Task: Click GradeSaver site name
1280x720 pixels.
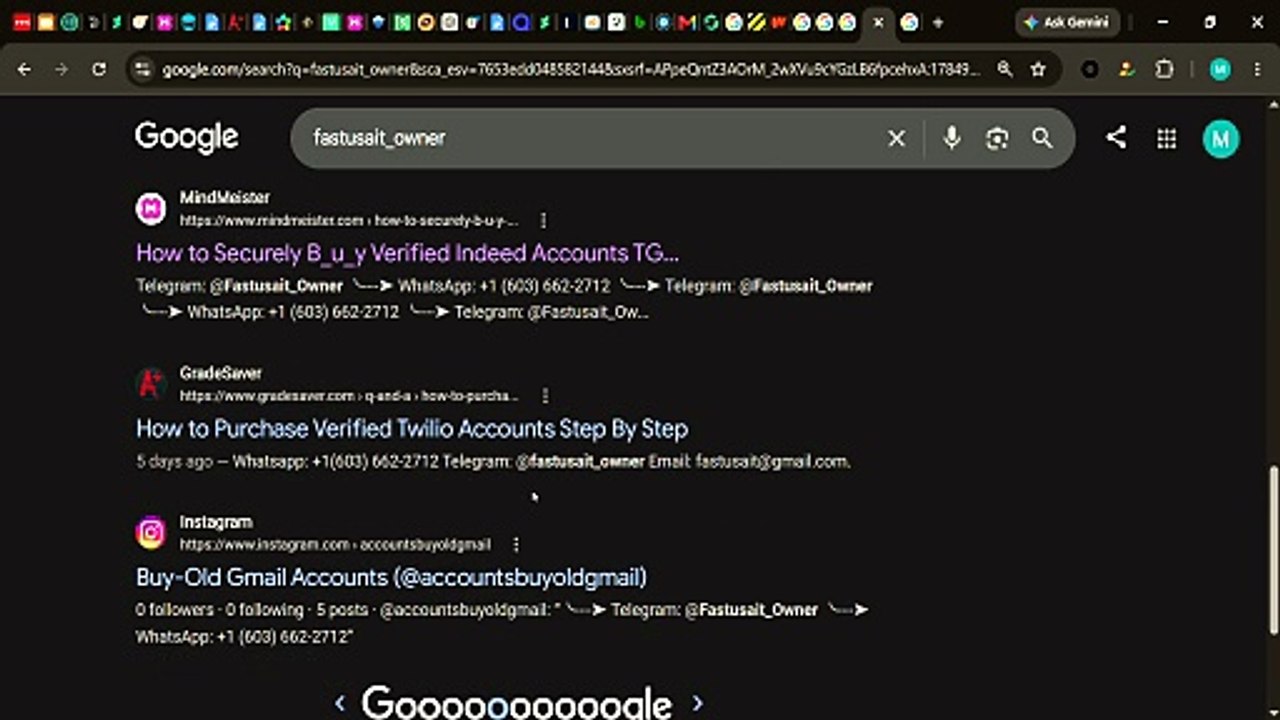Action: pyautogui.click(x=220, y=372)
